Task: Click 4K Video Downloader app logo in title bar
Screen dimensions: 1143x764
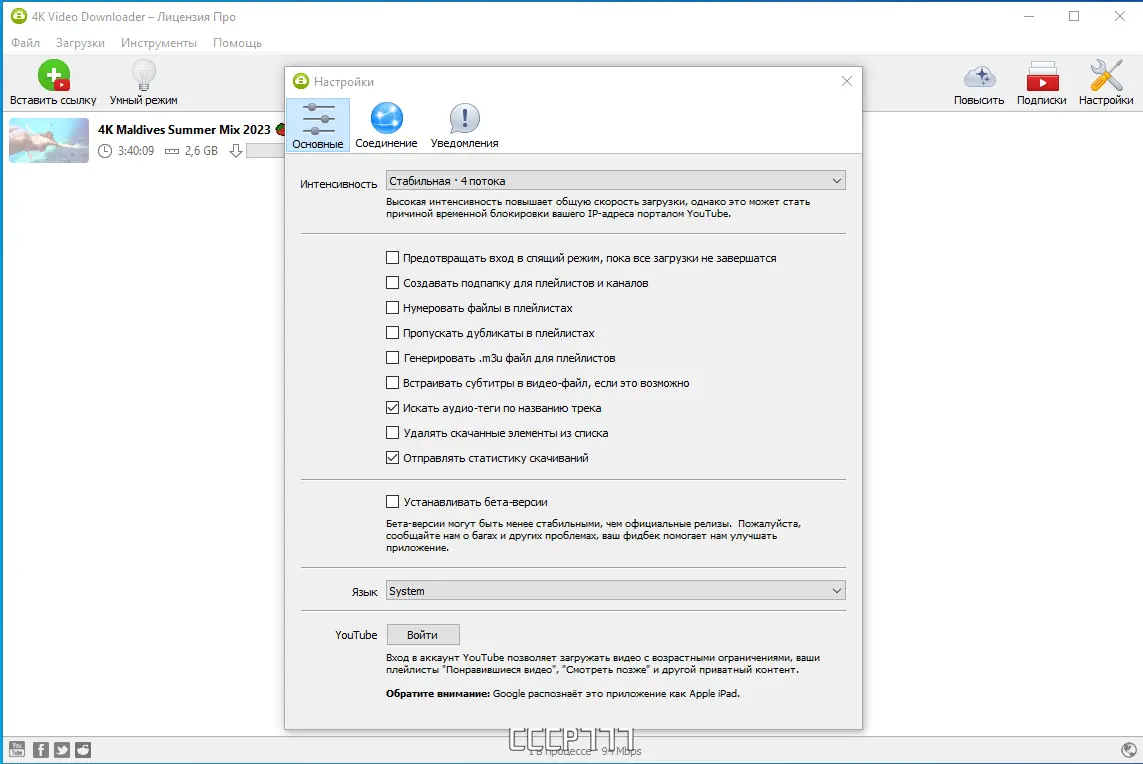Action: pyautogui.click(x=18, y=16)
